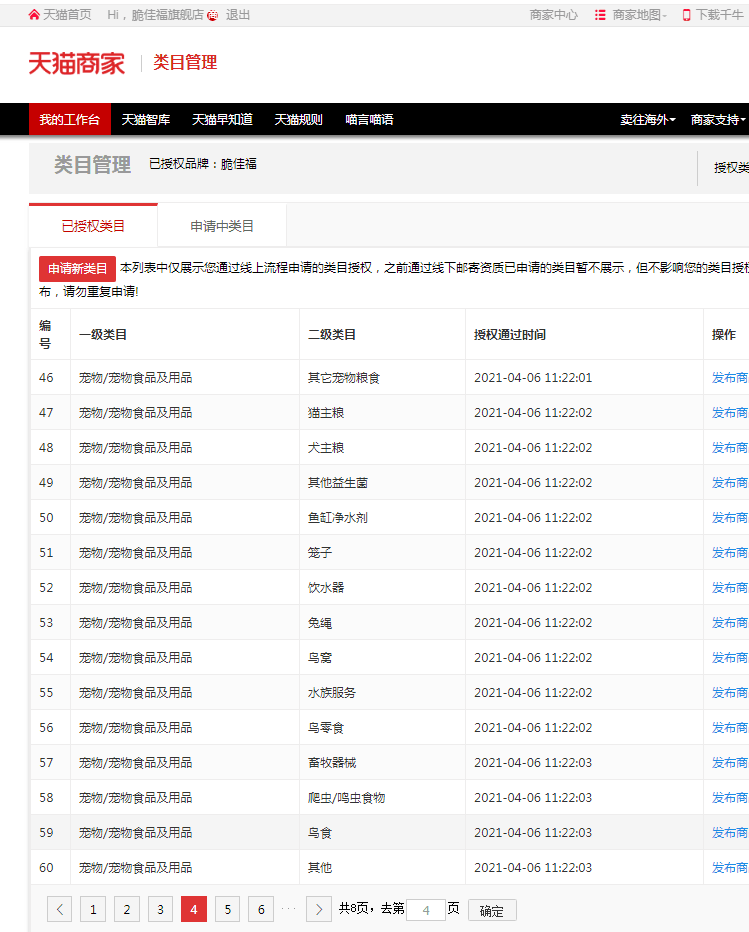Click 发布商 link for 鸟零食 row
This screenshot has width=749, height=932.
(x=730, y=728)
